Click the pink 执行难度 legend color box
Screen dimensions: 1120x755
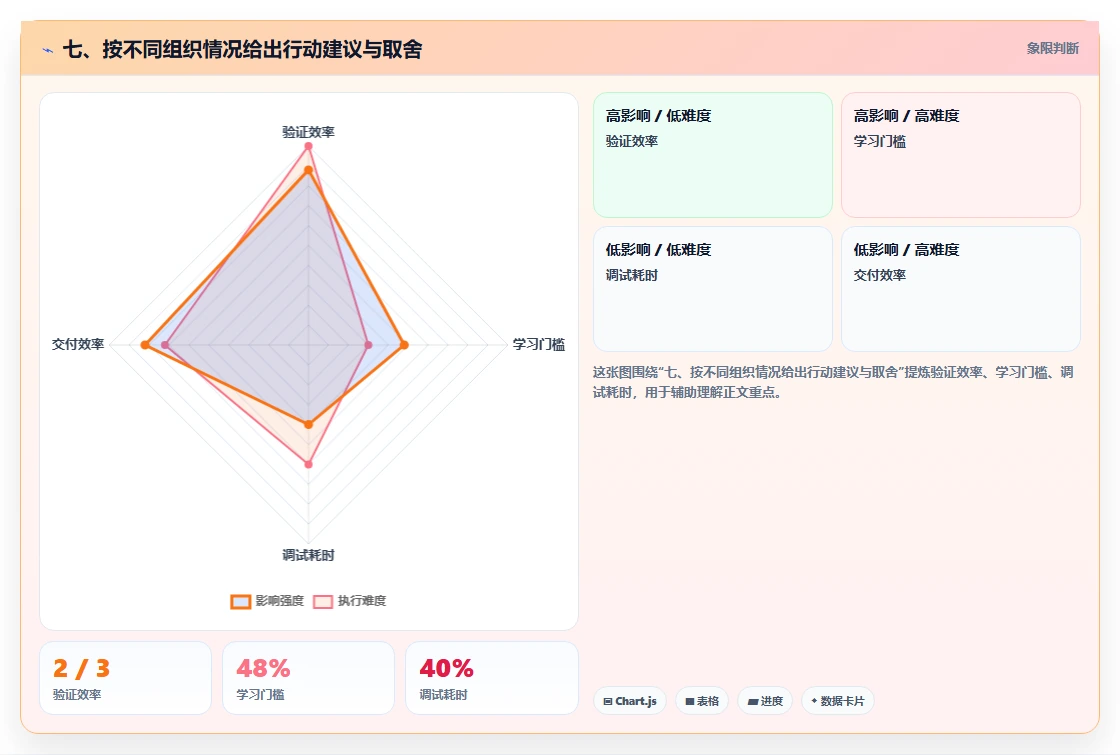(323, 601)
